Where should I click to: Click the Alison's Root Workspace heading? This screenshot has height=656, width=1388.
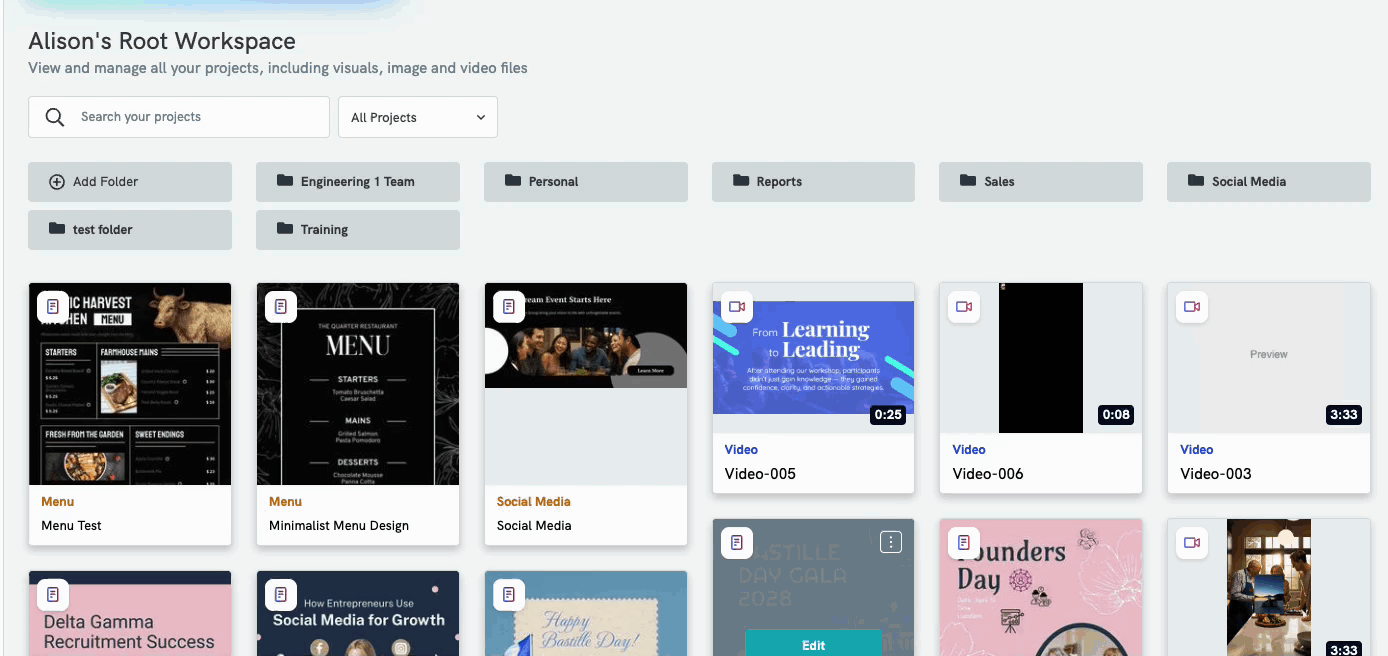pos(162,41)
